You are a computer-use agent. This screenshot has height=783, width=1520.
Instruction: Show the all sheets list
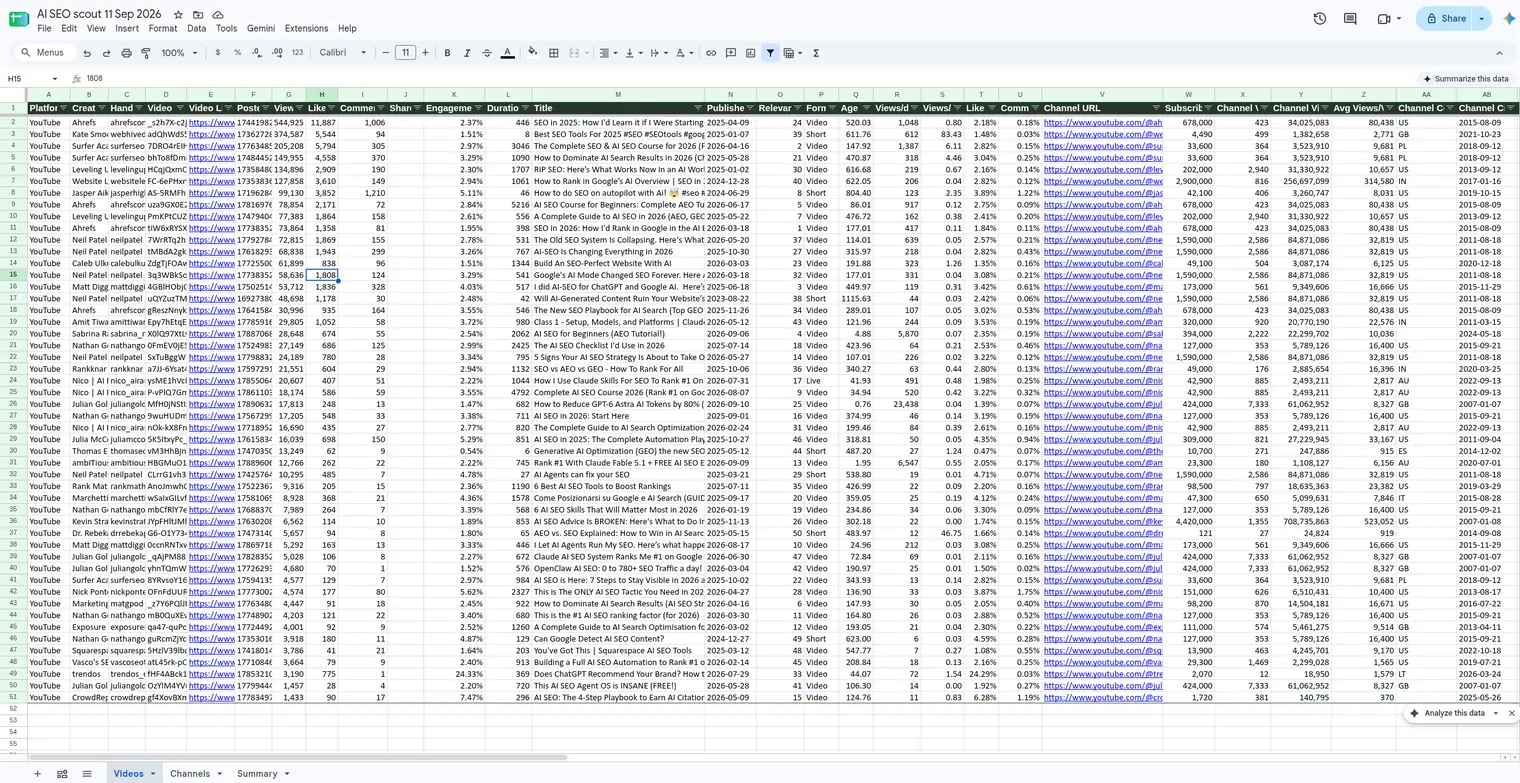click(87, 773)
